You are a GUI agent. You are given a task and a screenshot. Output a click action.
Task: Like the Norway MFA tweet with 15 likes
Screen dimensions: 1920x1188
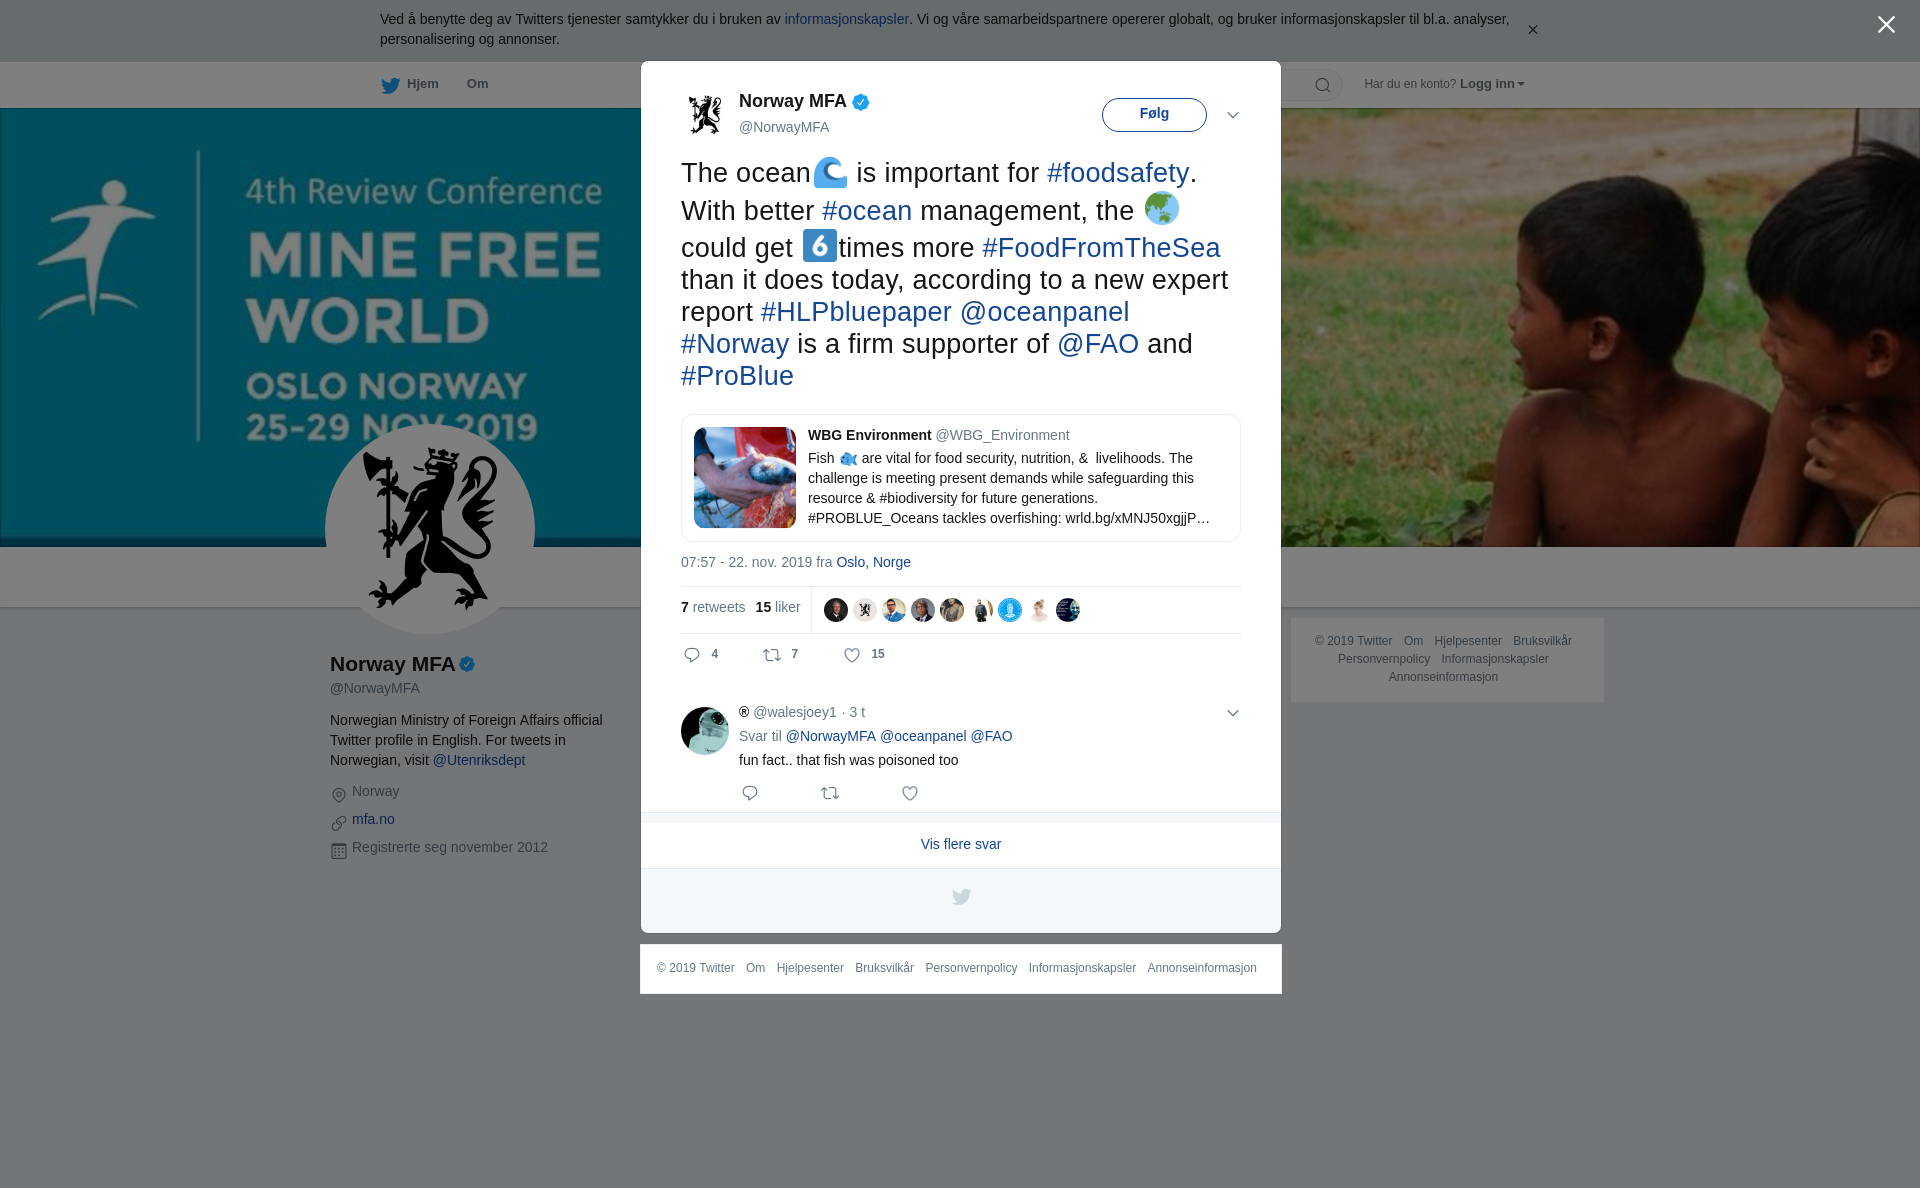[852, 655]
